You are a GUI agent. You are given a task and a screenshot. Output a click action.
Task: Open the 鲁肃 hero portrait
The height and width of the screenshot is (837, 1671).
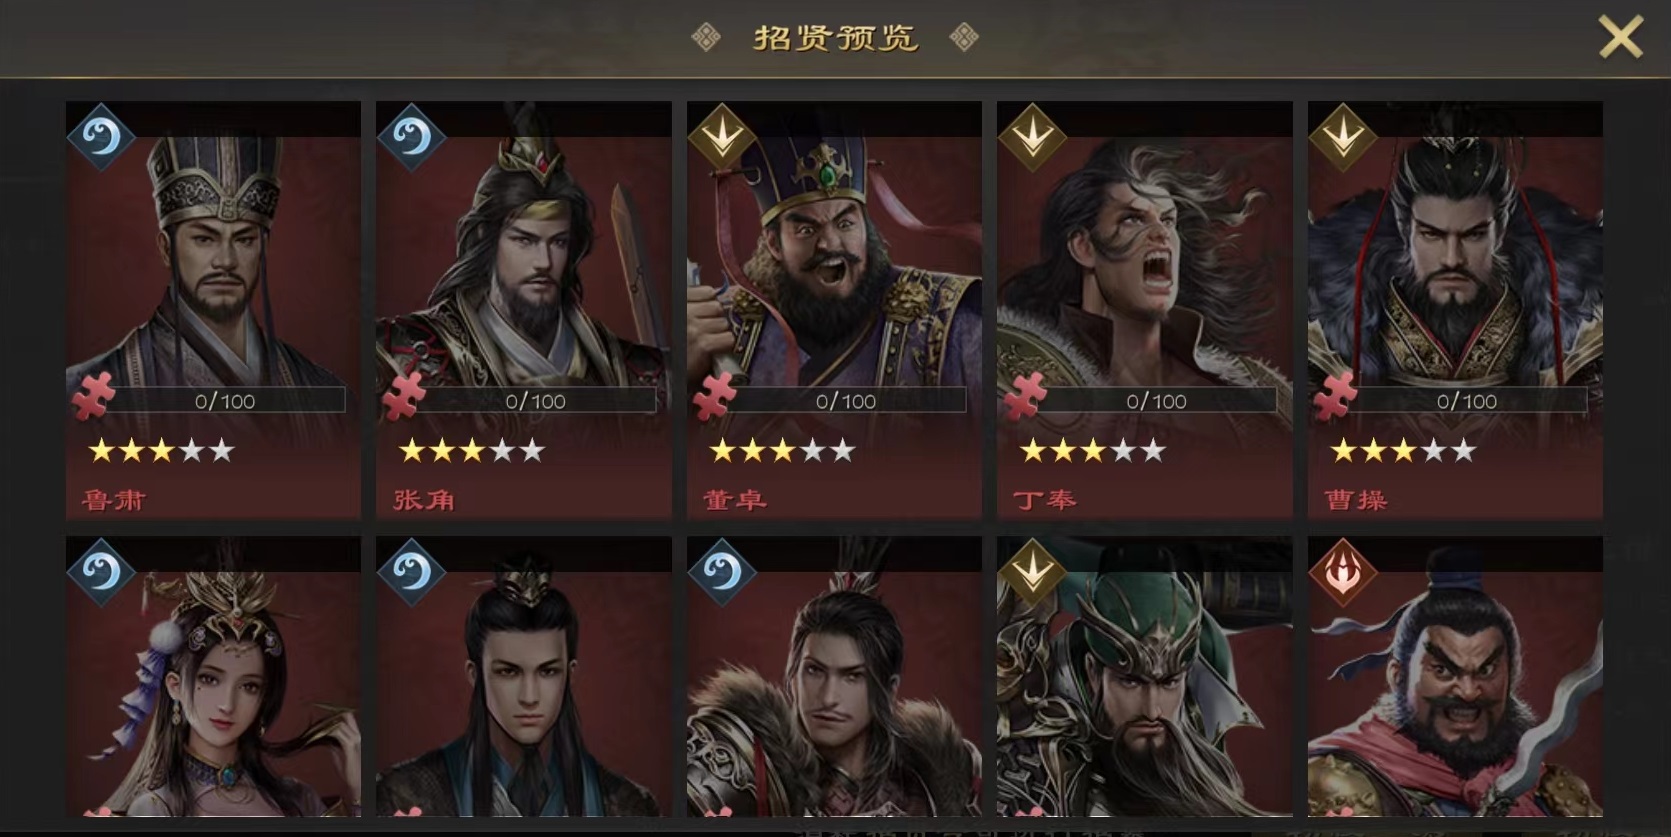tap(213, 260)
